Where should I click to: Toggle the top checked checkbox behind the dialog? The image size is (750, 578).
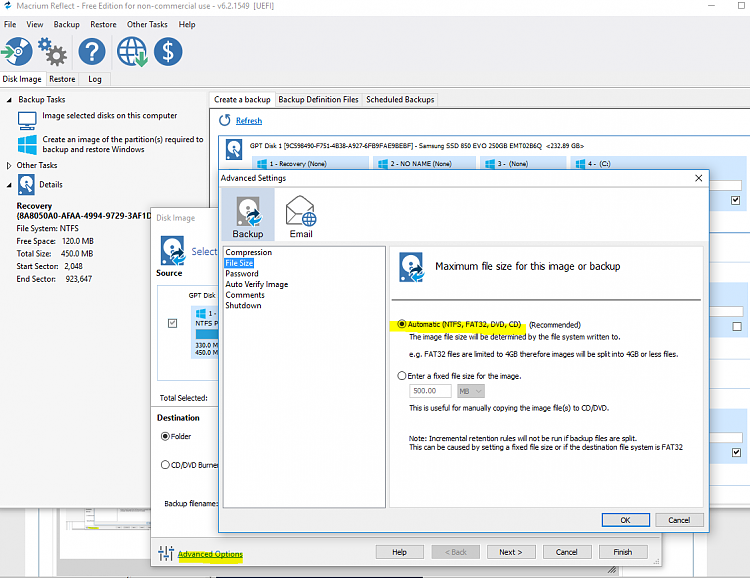[x=736, y=200]
